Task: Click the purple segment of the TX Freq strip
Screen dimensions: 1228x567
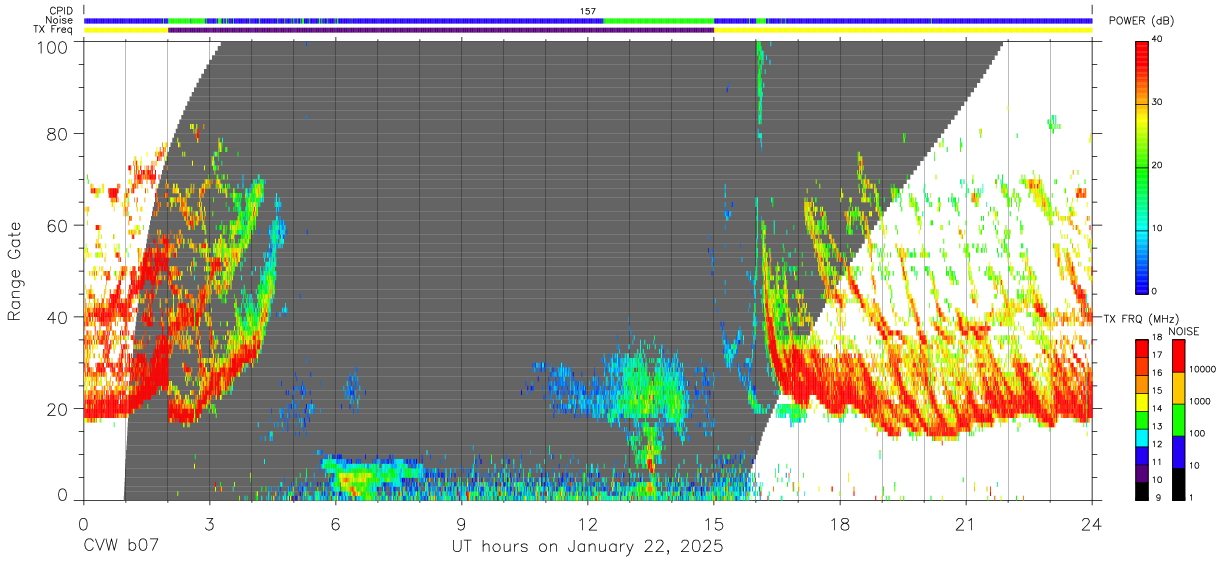Action: pos(441,30)
